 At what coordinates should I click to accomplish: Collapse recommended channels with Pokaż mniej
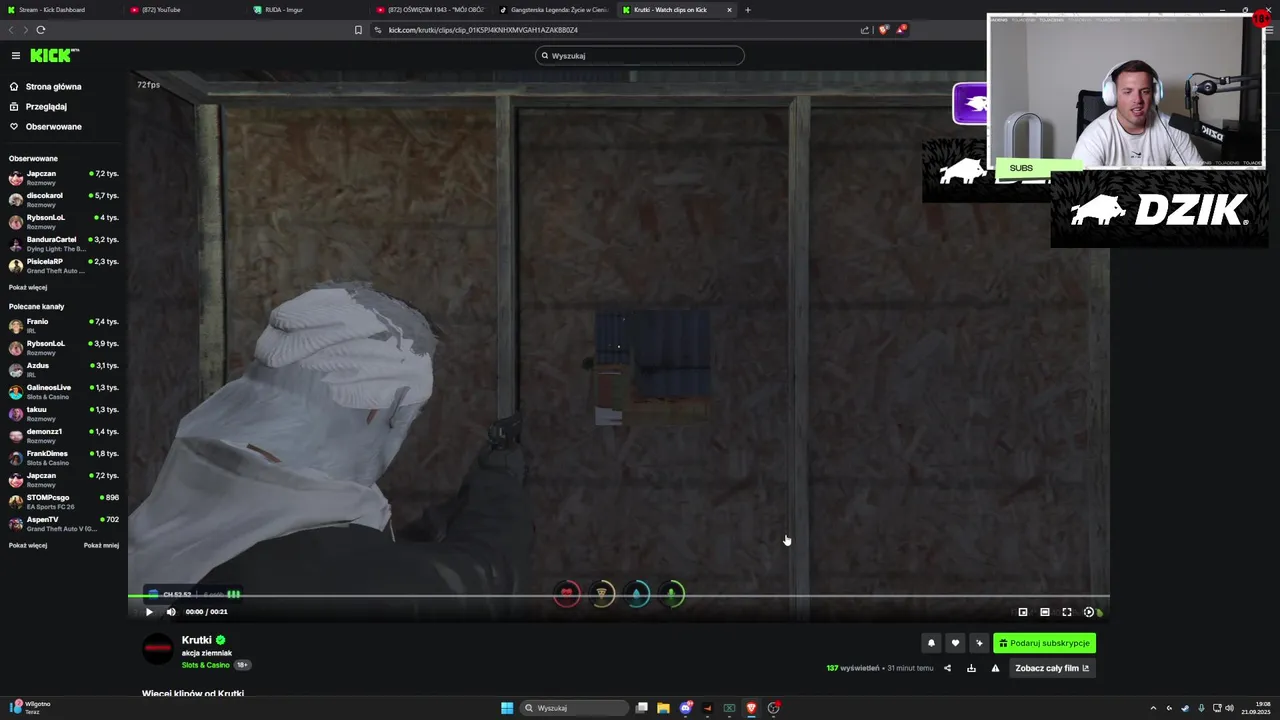[x=101, y=545]
